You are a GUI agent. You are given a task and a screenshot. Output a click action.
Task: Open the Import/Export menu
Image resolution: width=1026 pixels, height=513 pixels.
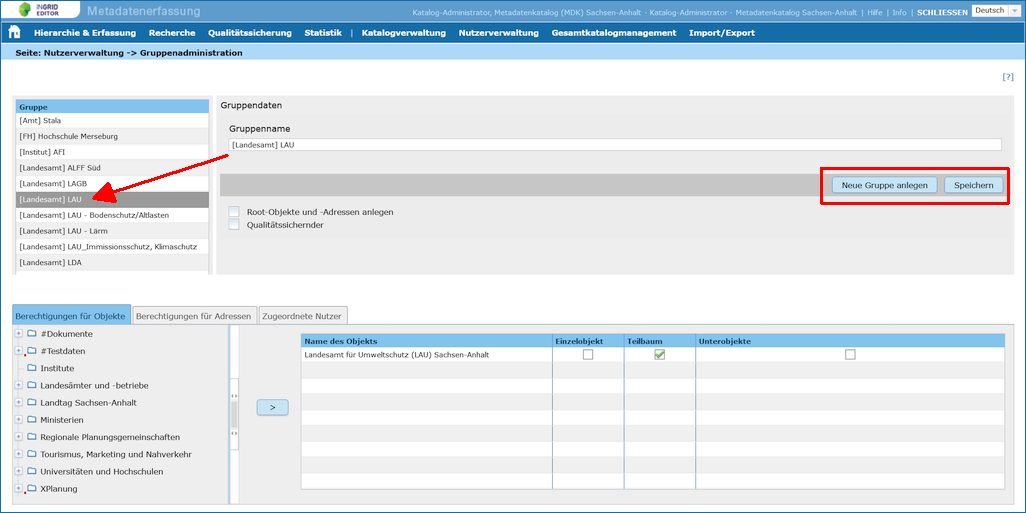click(x=722, y=33)
